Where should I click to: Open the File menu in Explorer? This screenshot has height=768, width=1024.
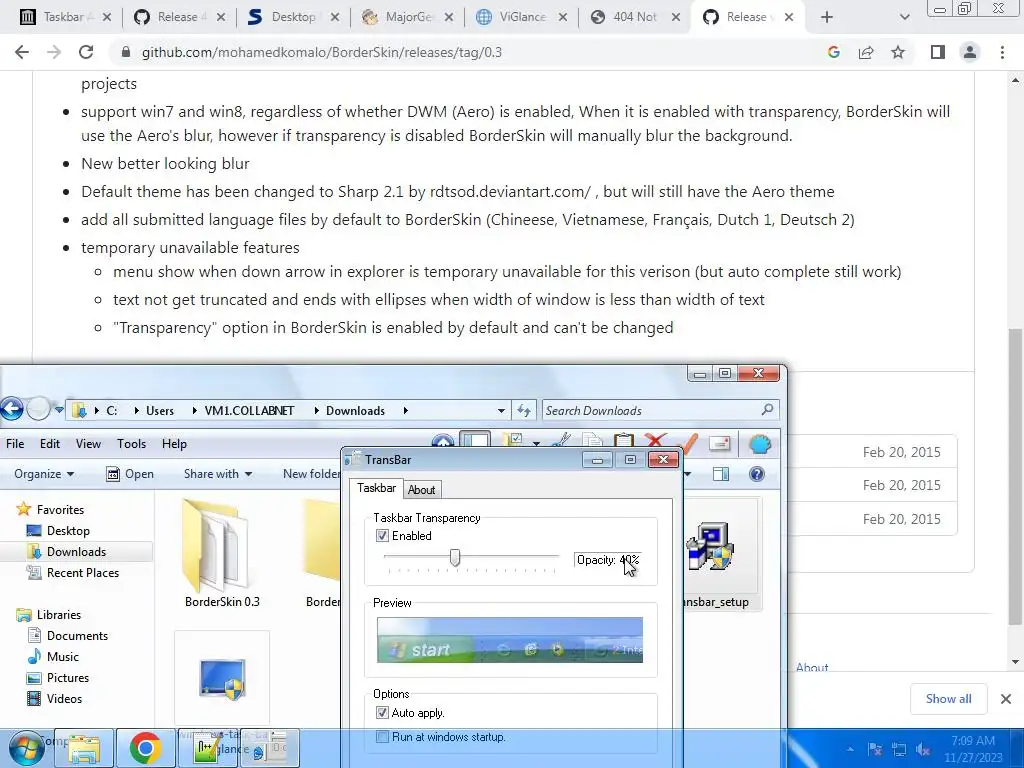[15, 444]
